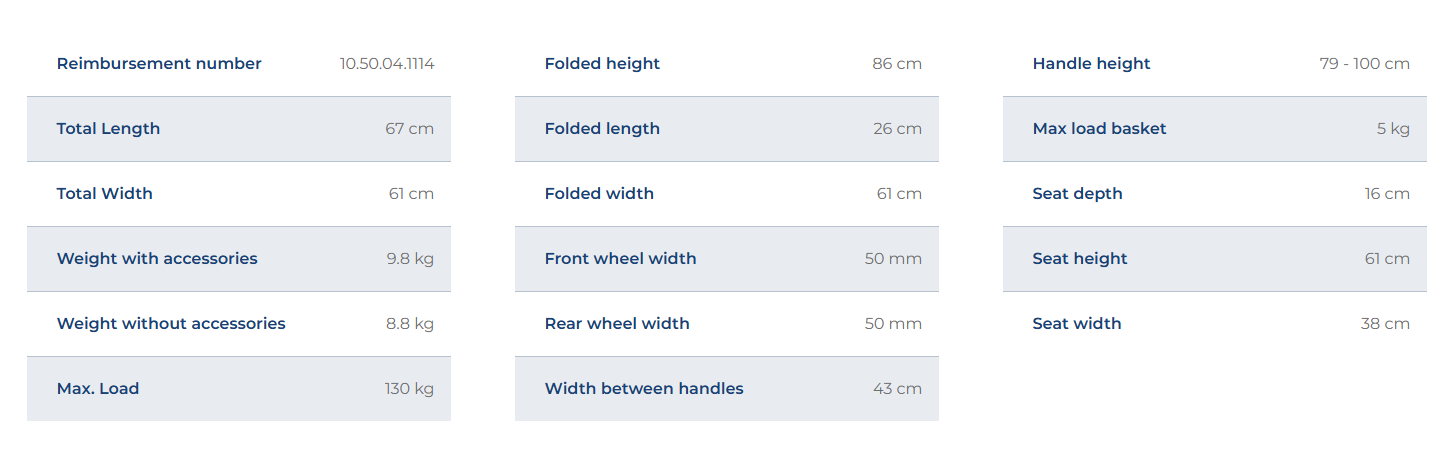
Task: Click the Max. Load label
Action: (x=97, y=389)
